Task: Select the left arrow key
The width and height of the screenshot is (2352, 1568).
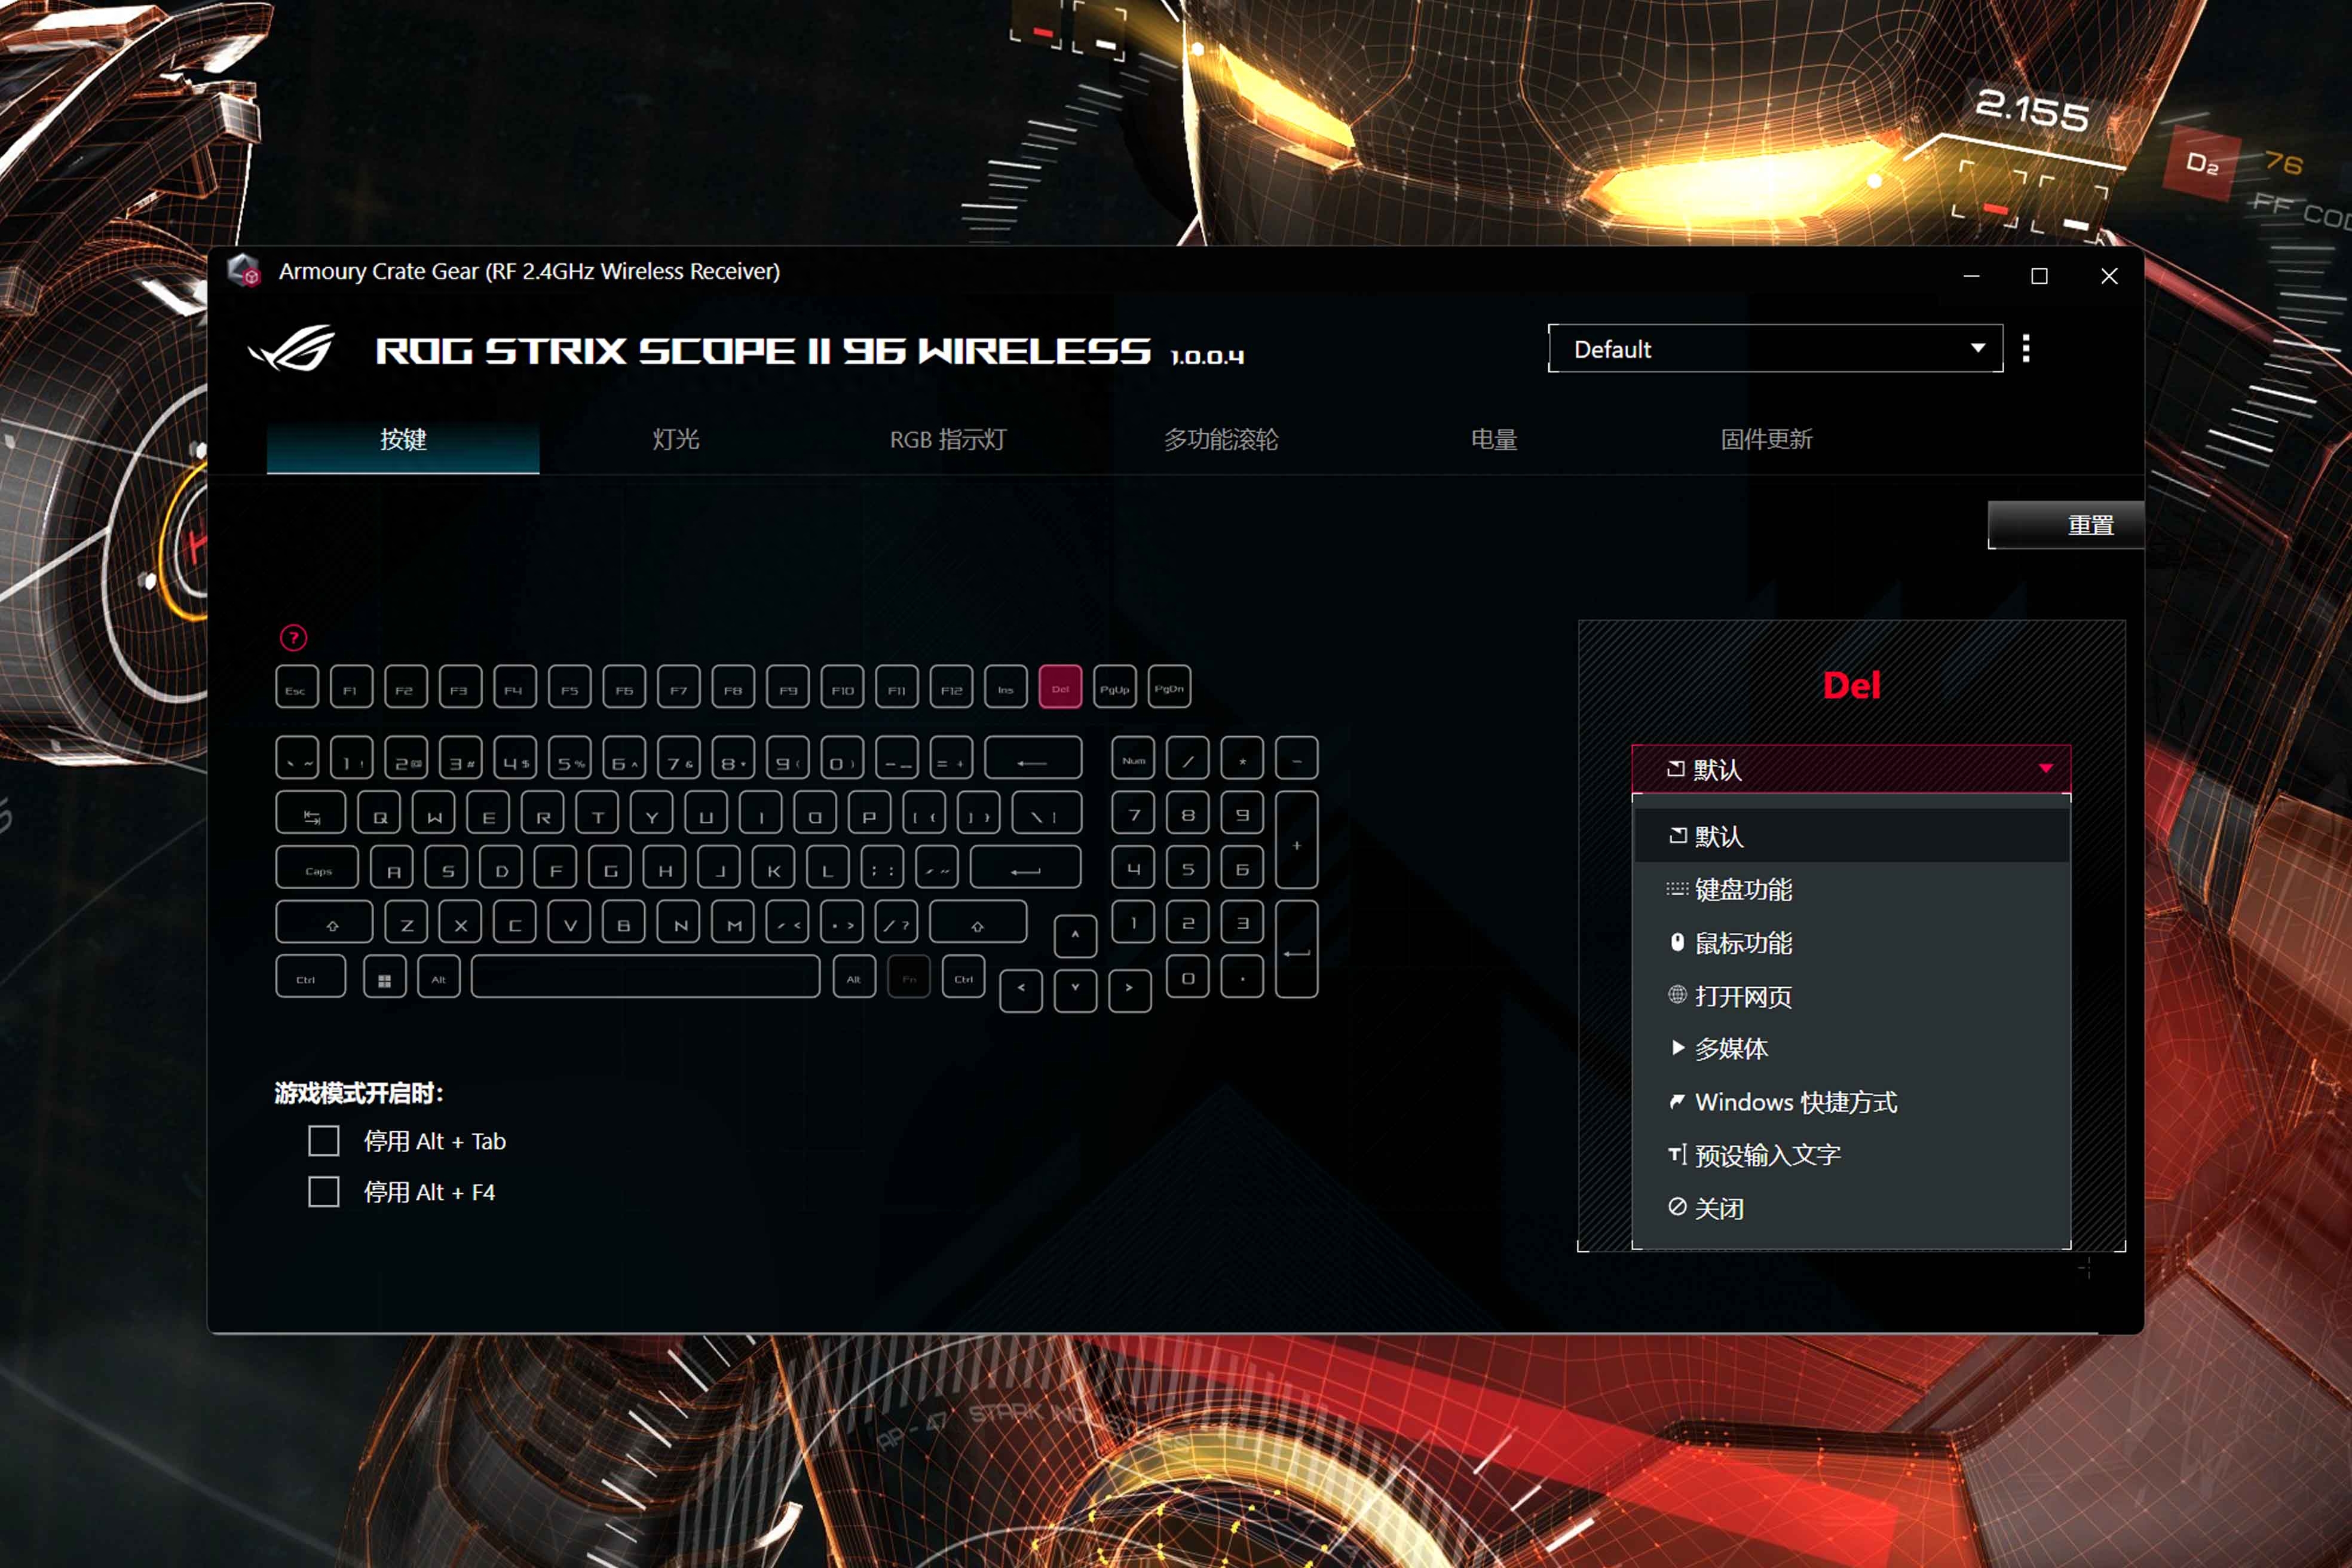Action: 1021,990
